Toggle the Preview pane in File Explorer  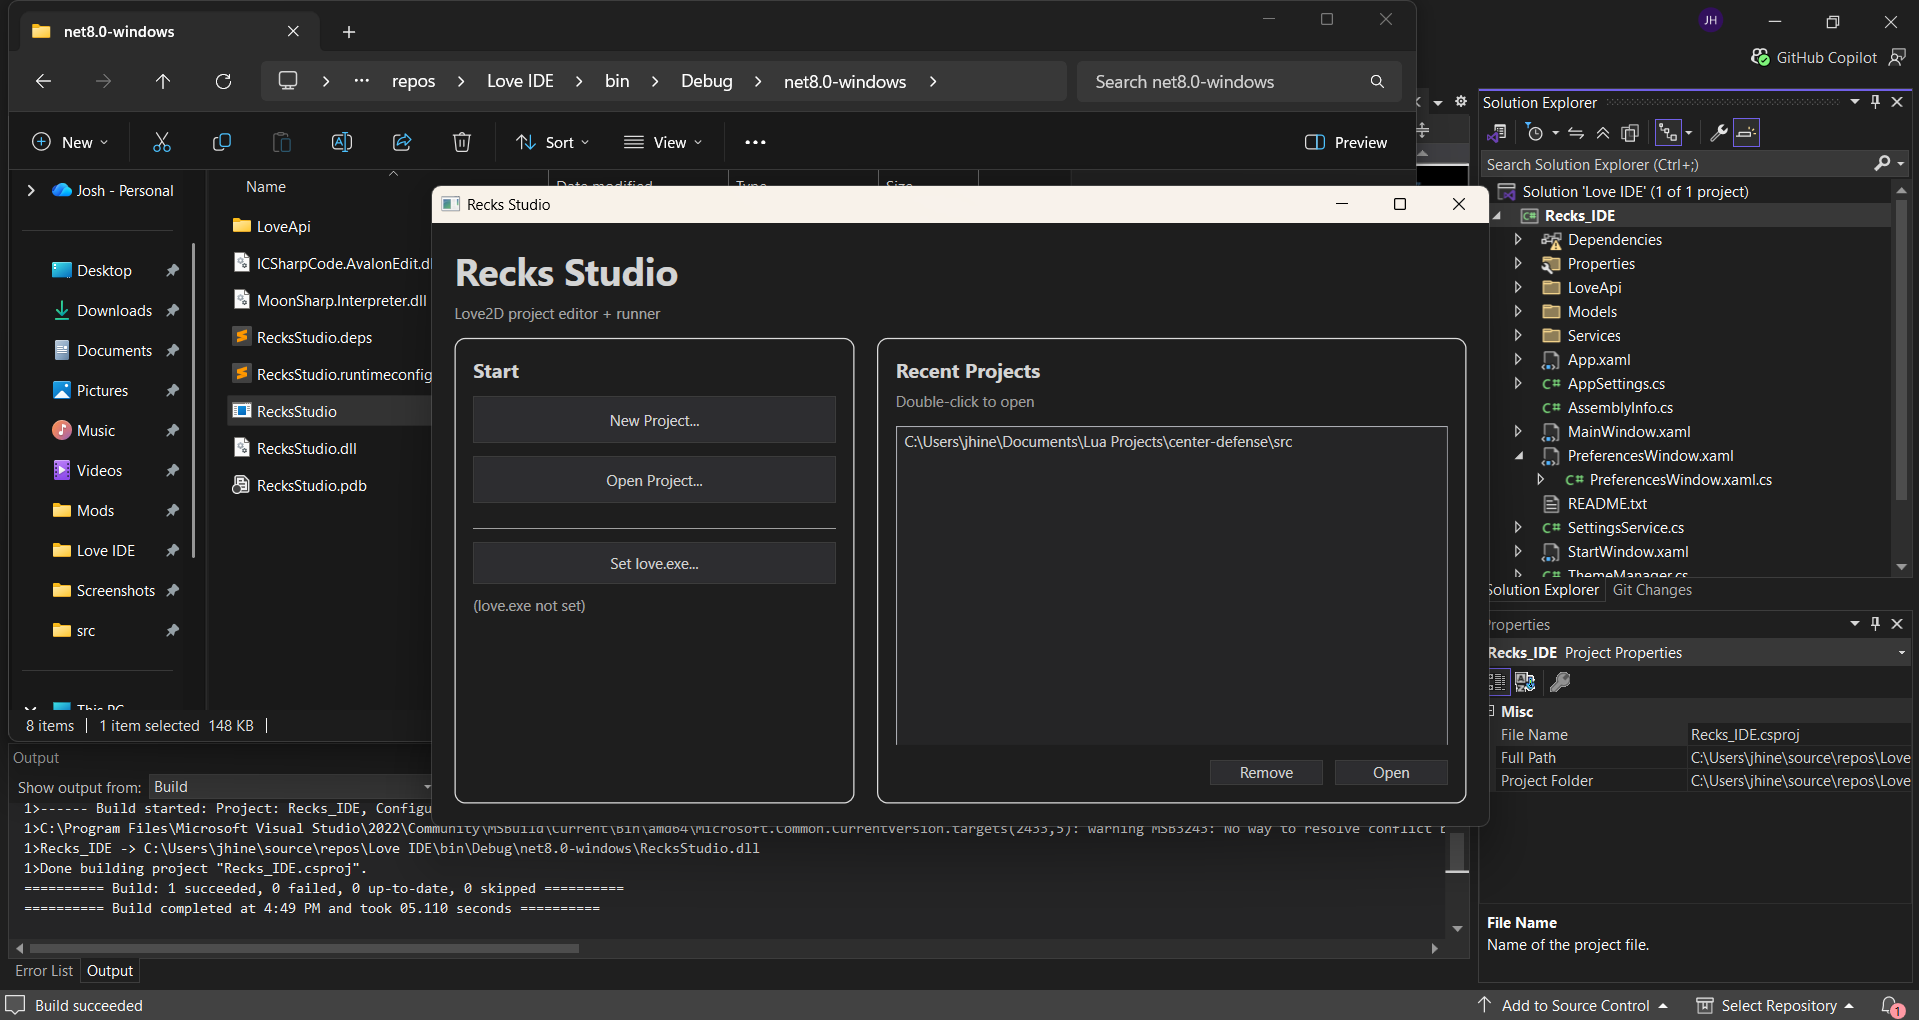[x=1346, y=142]
